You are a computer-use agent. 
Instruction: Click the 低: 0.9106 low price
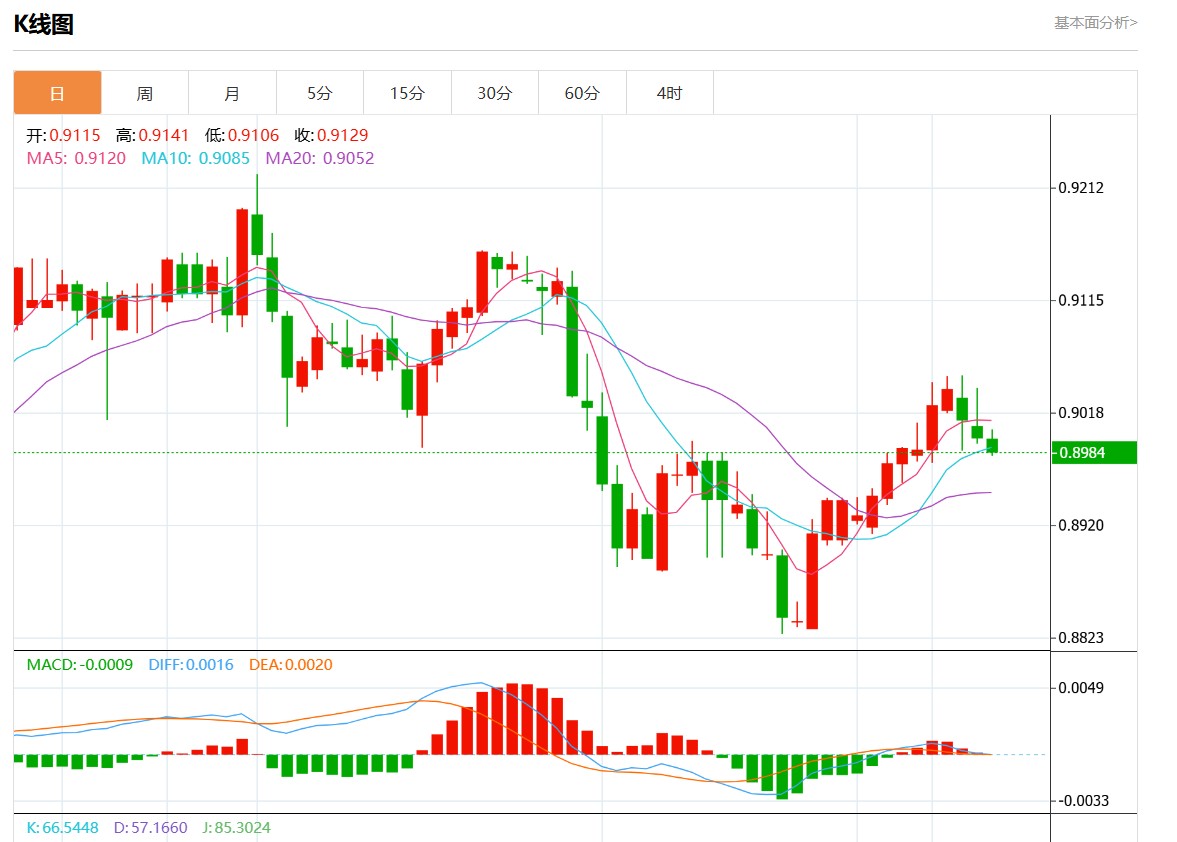(242, 136)
